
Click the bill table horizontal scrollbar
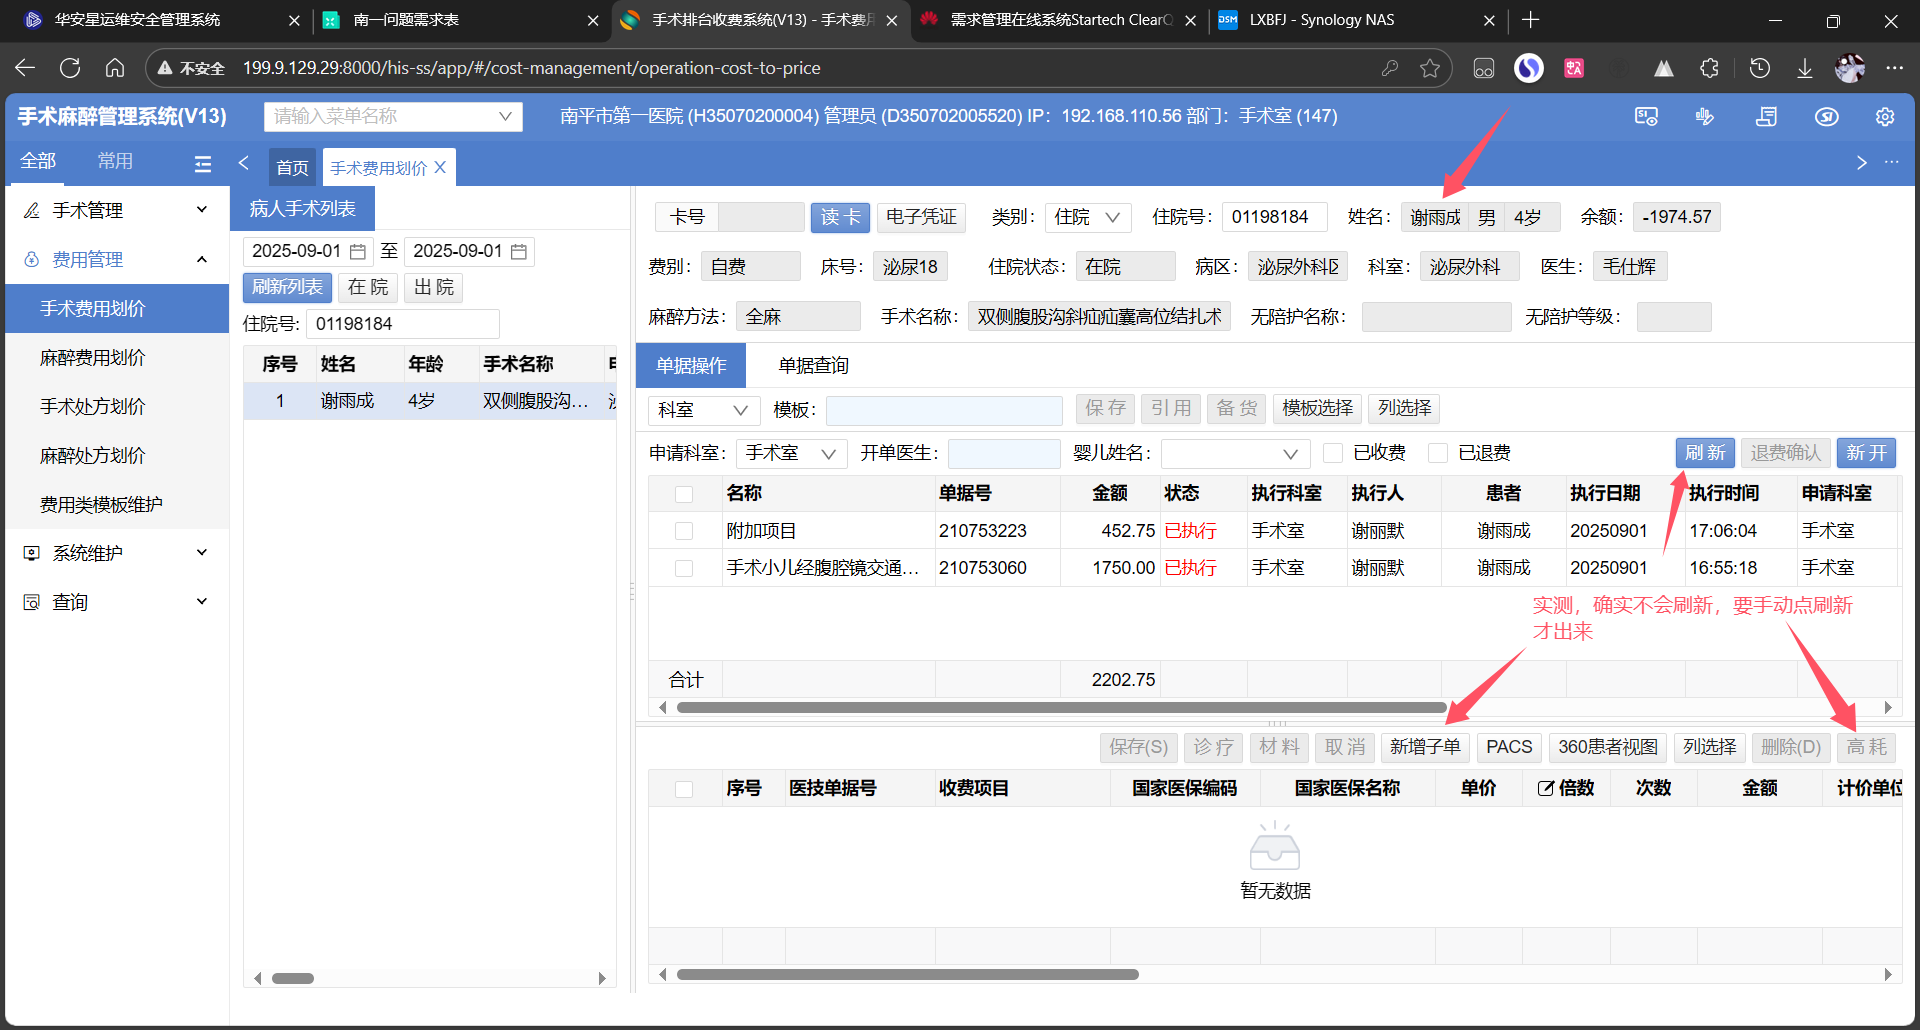click(1062, 707)
